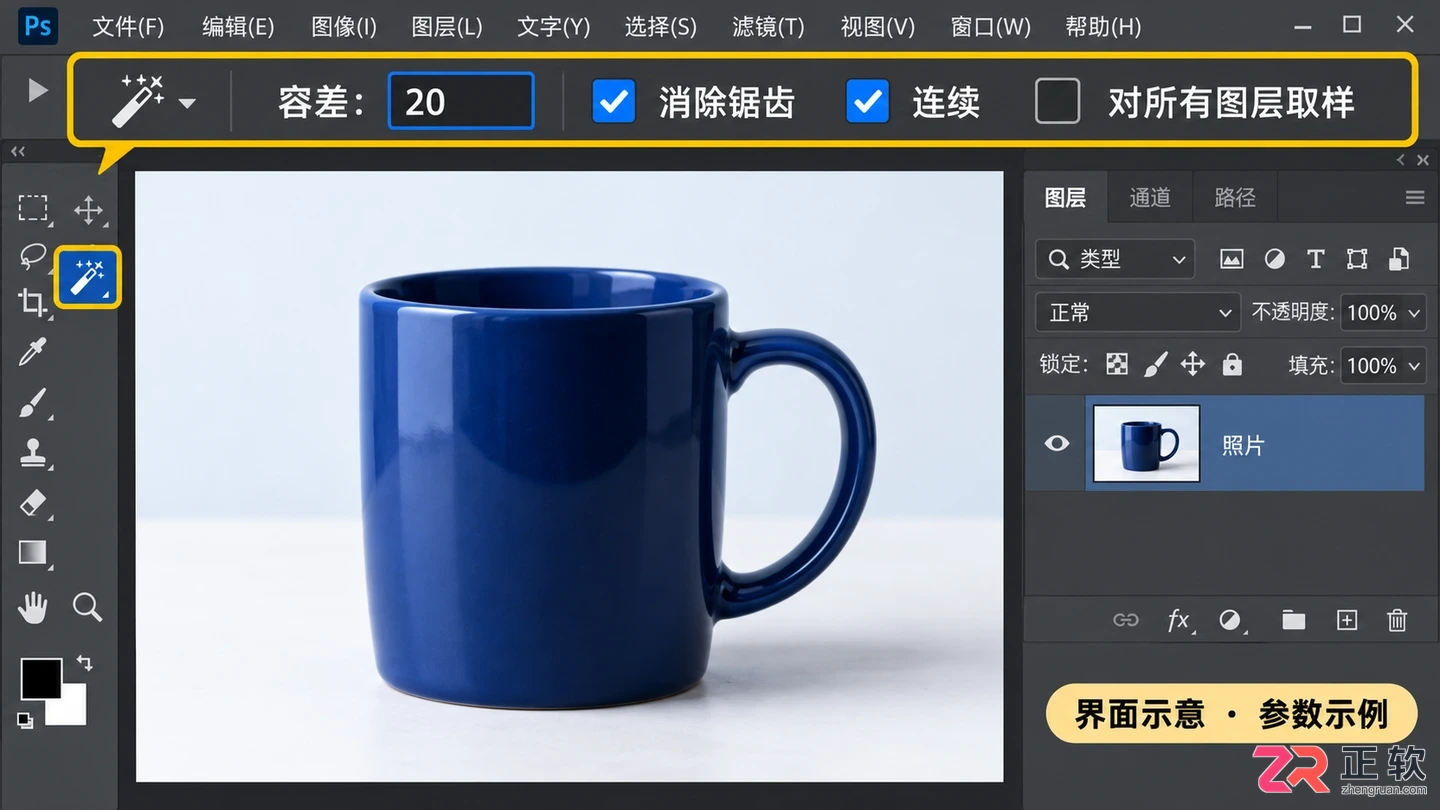
Task: Click the link layers icon
Action: tap(1126, 620)
